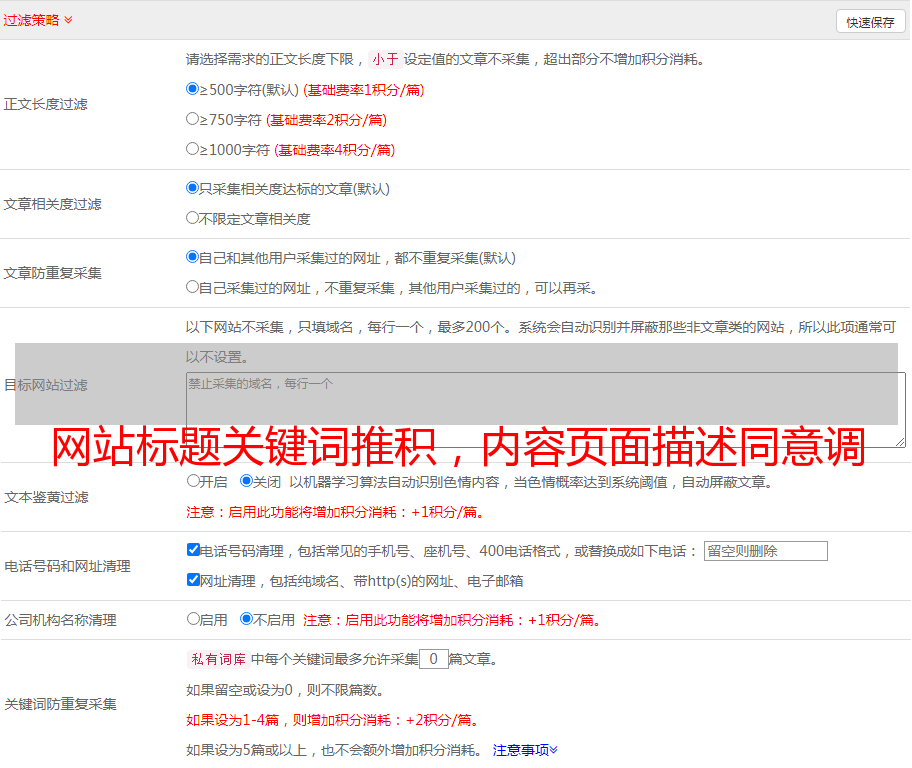Click the 私有词库 tag

tap(216, 659)
